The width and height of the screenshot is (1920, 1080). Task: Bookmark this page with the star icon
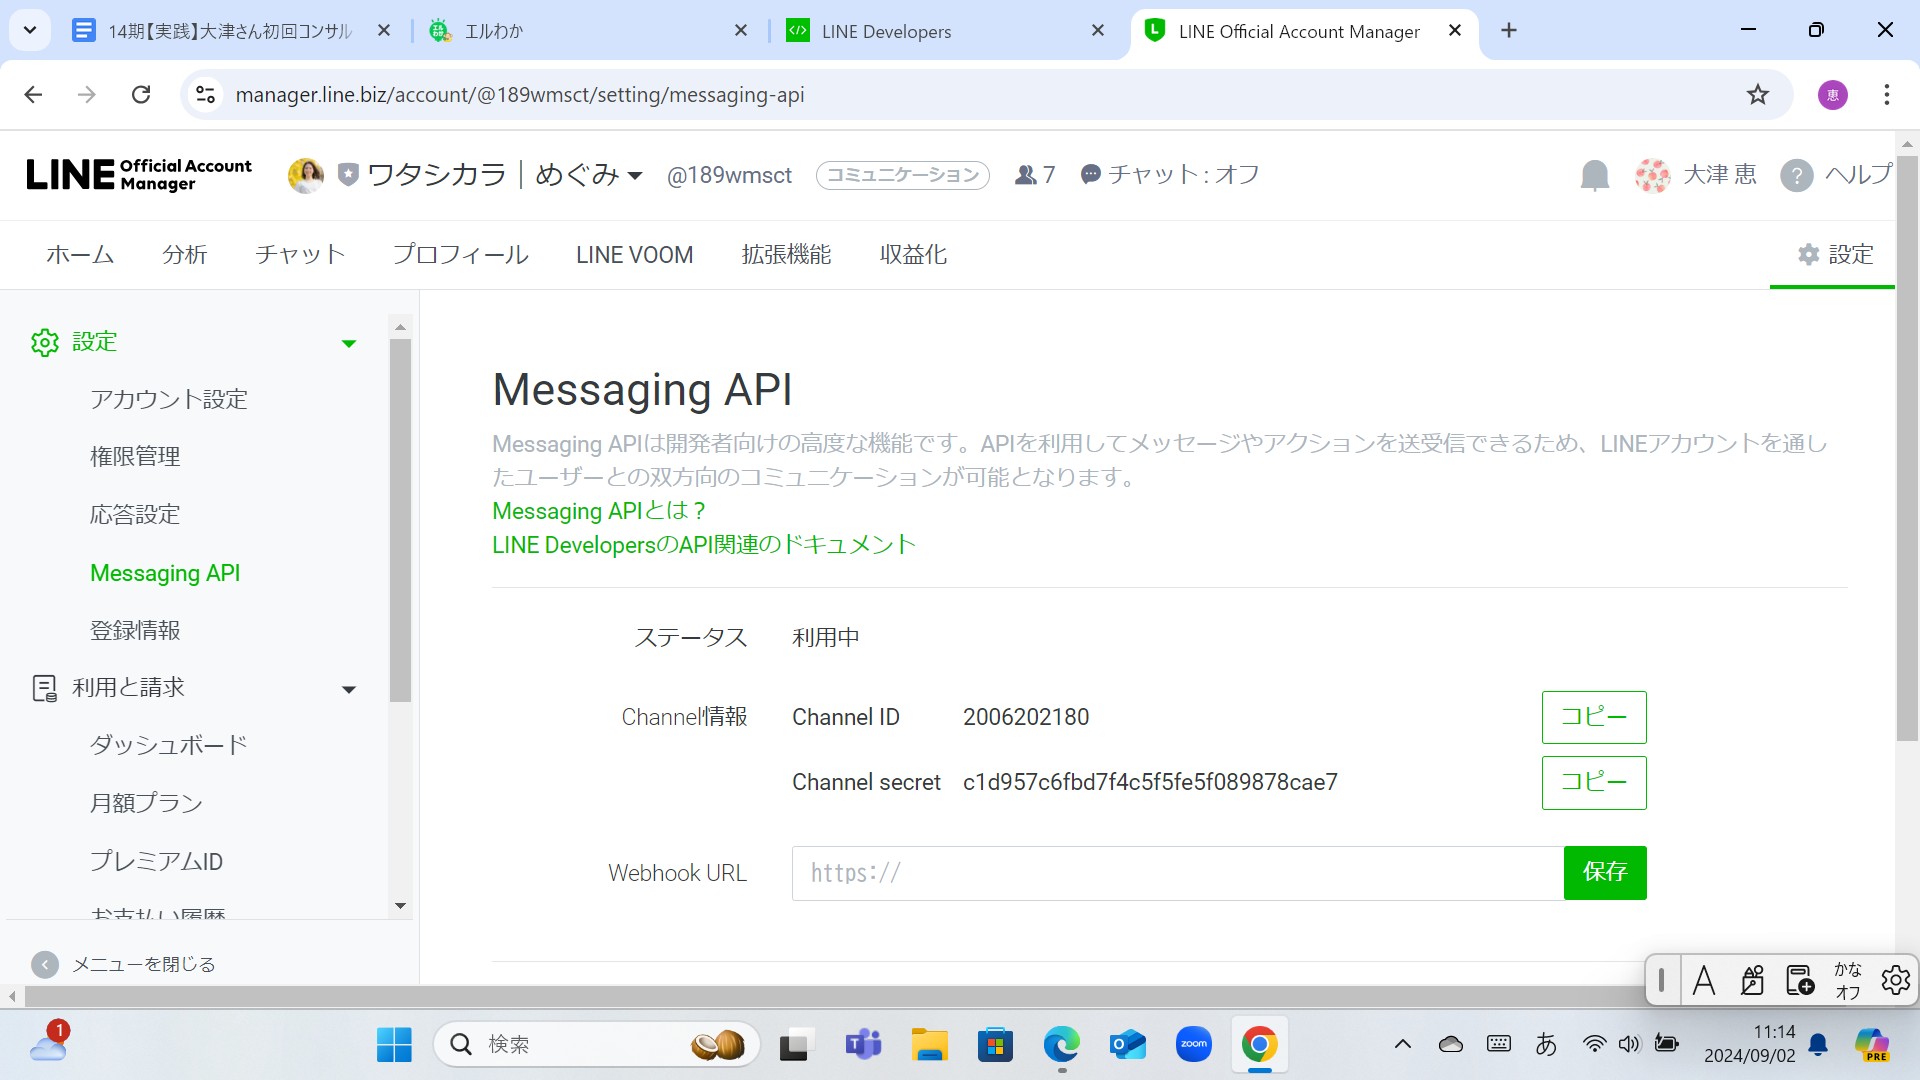(1757, 95)
